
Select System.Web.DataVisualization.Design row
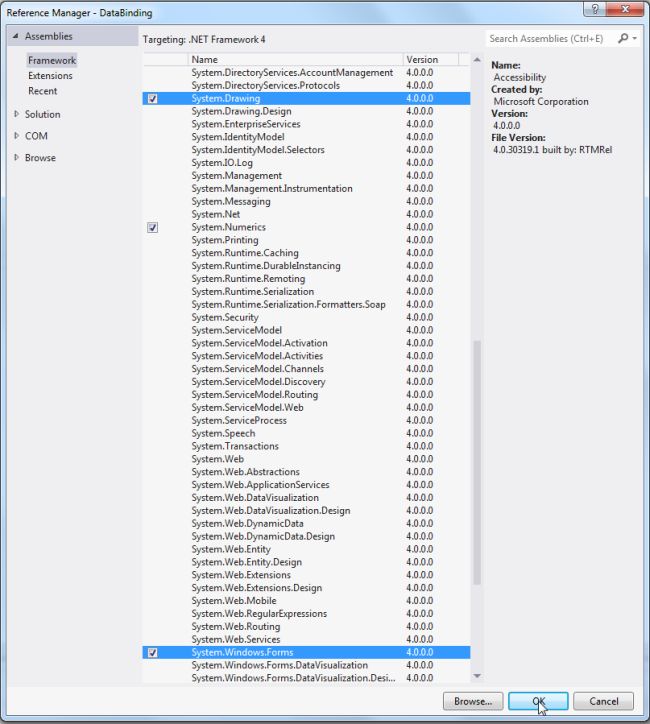pos(306,511)
